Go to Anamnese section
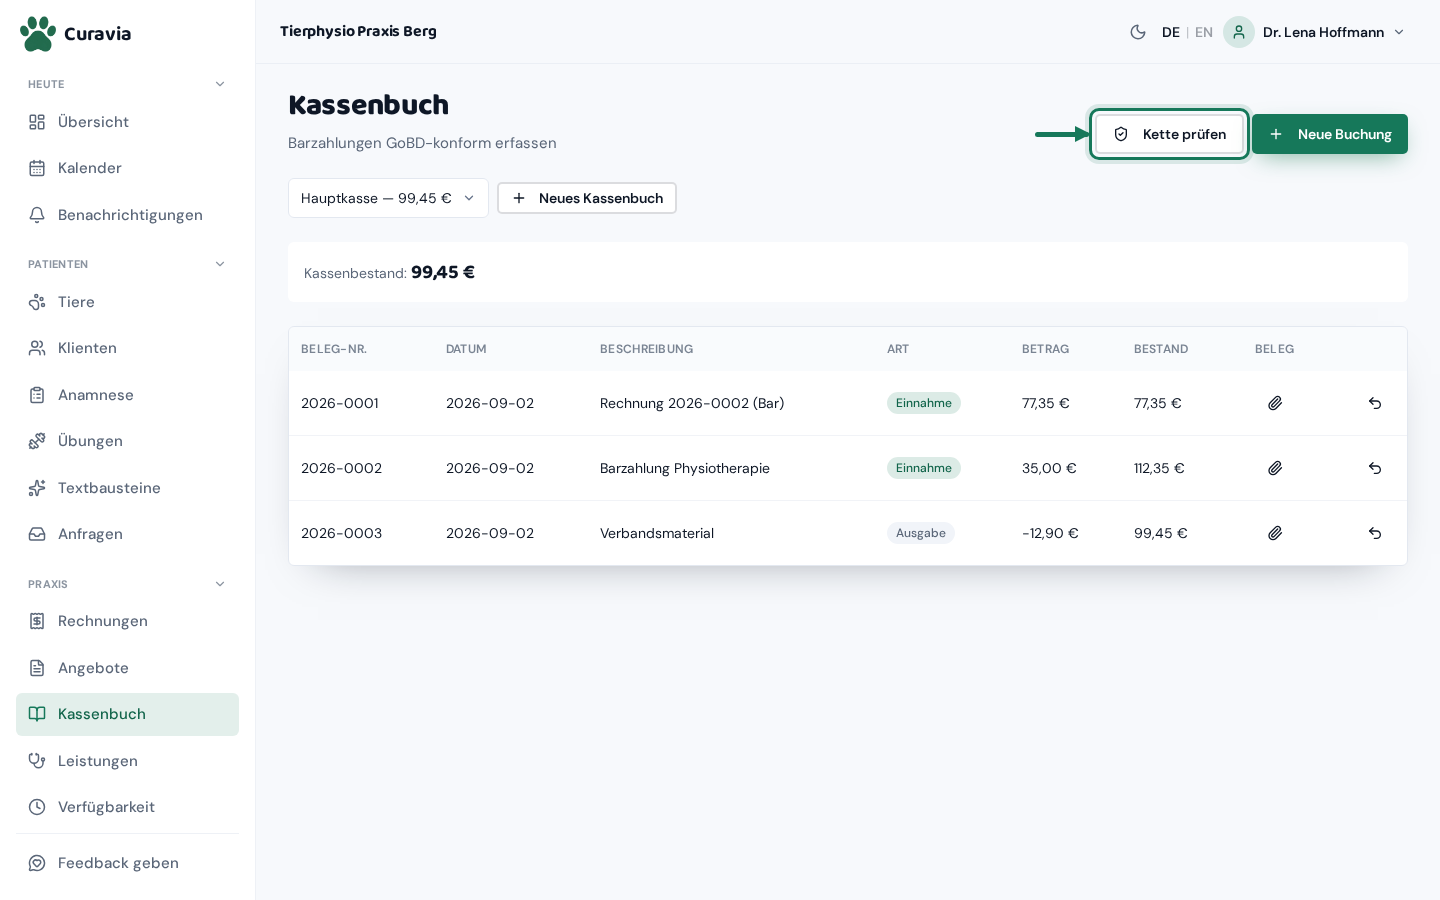Image resolution: width=1440 pixels, height=900 pixels. [127, 395]
